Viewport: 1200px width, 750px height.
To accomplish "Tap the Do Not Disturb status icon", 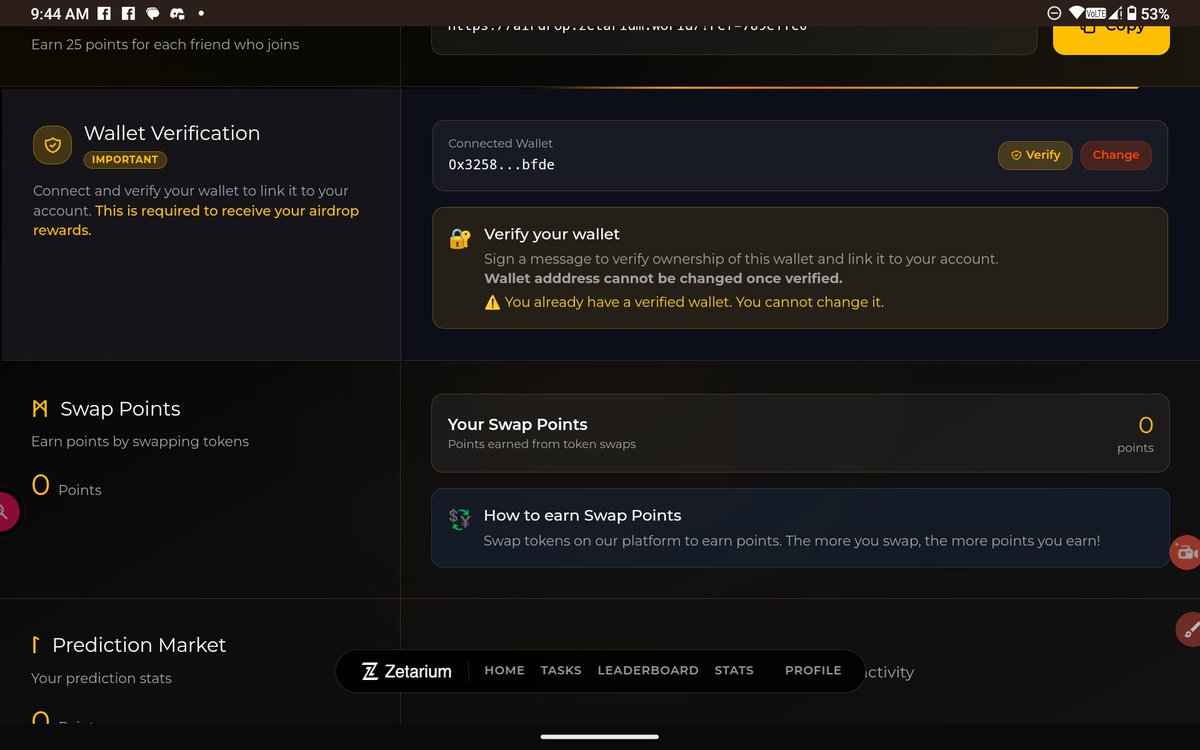I will [x=1053, y=13].
